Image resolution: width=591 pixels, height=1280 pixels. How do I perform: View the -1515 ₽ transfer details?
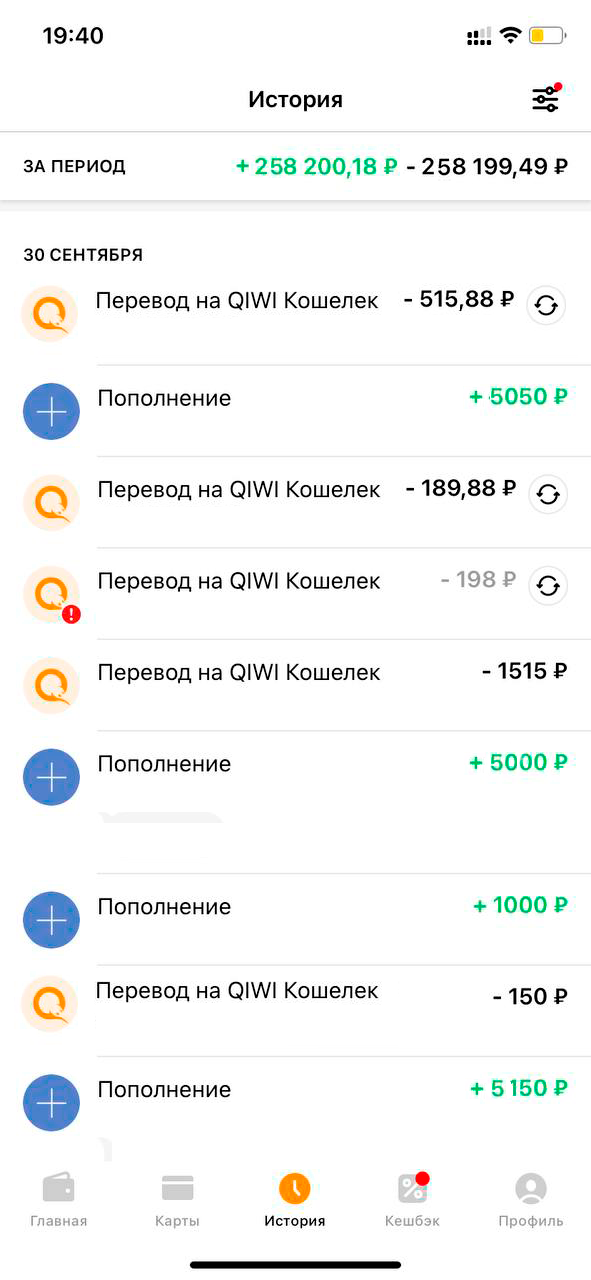click(295, 685)
